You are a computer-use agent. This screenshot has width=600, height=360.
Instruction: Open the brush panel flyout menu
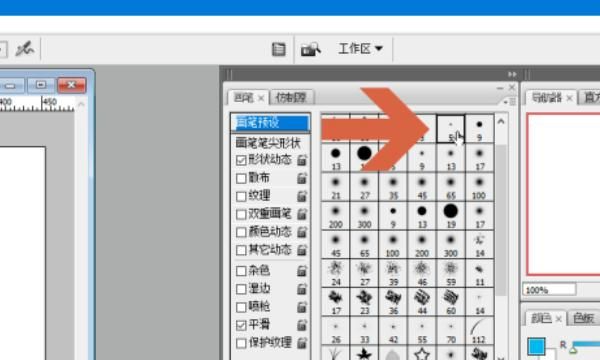(x=510, y=102)
